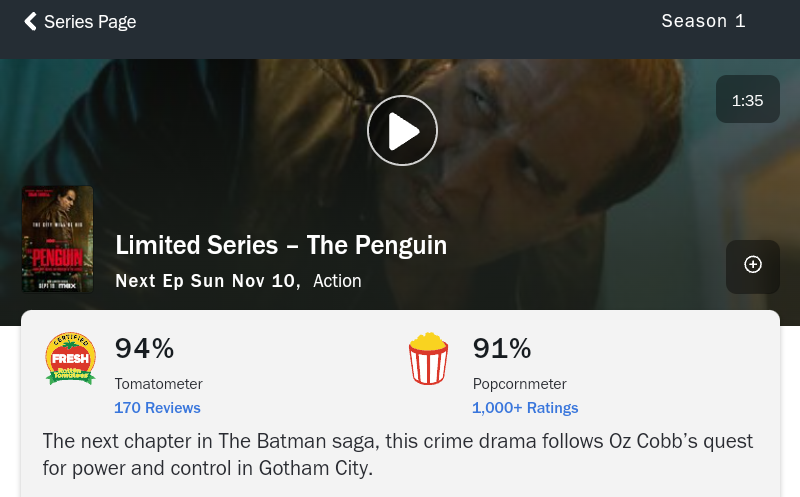Select the Season 1 label
This screenshot has height=497, width=800.
(703, 21)
